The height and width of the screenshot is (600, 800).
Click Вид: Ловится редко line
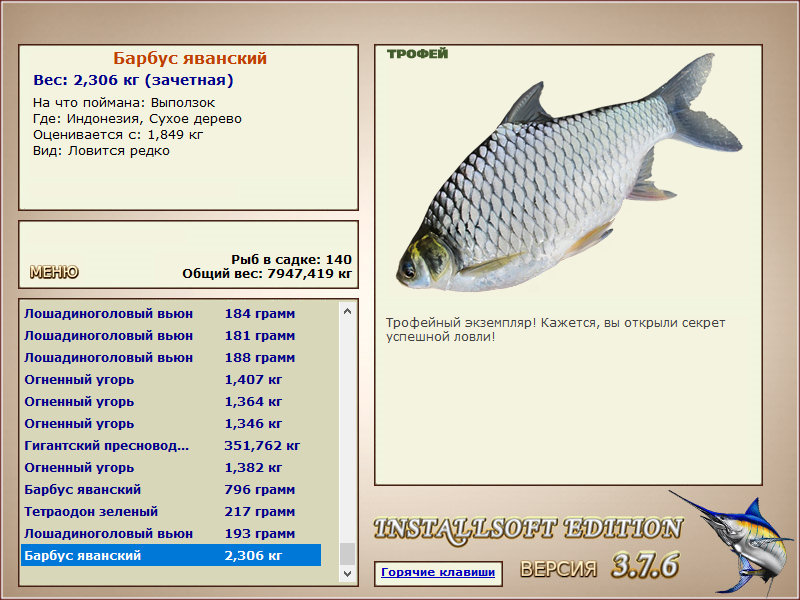tap(101, 151)
